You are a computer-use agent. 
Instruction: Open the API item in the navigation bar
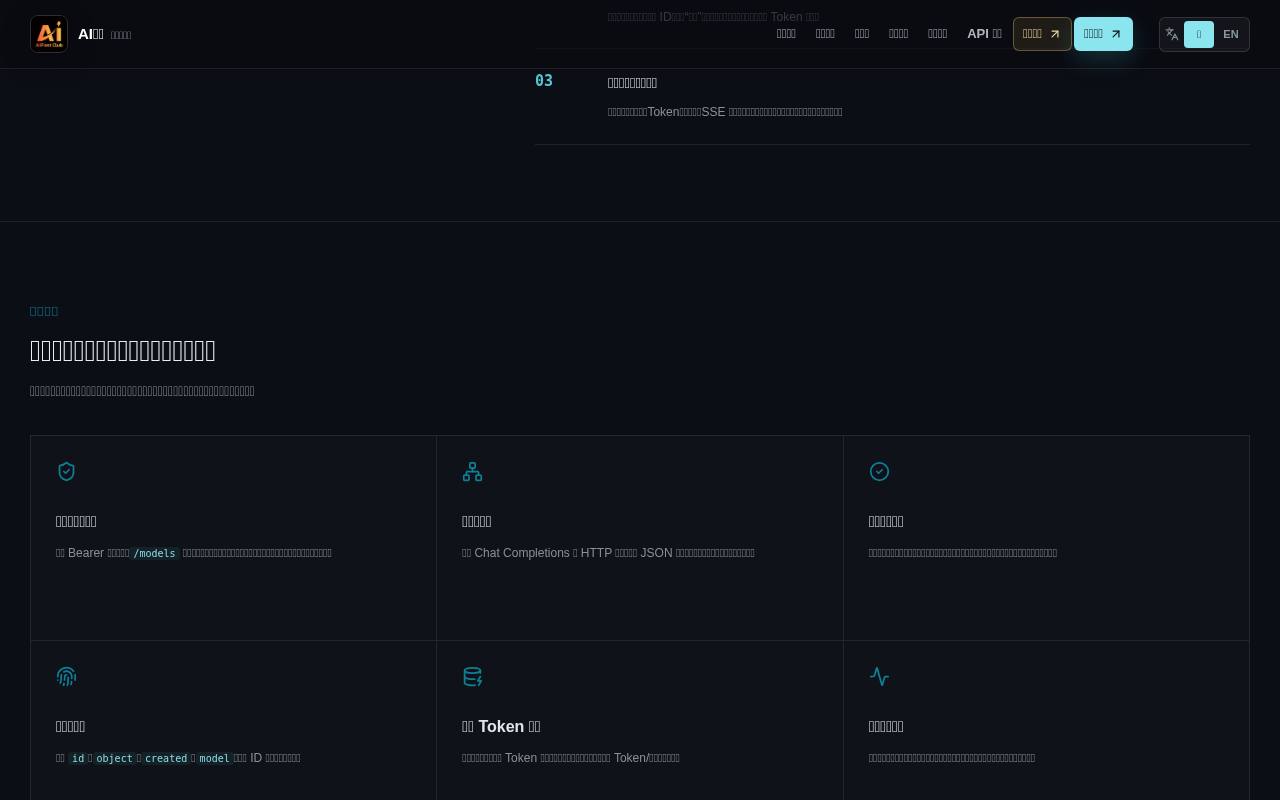coord(984,34)
